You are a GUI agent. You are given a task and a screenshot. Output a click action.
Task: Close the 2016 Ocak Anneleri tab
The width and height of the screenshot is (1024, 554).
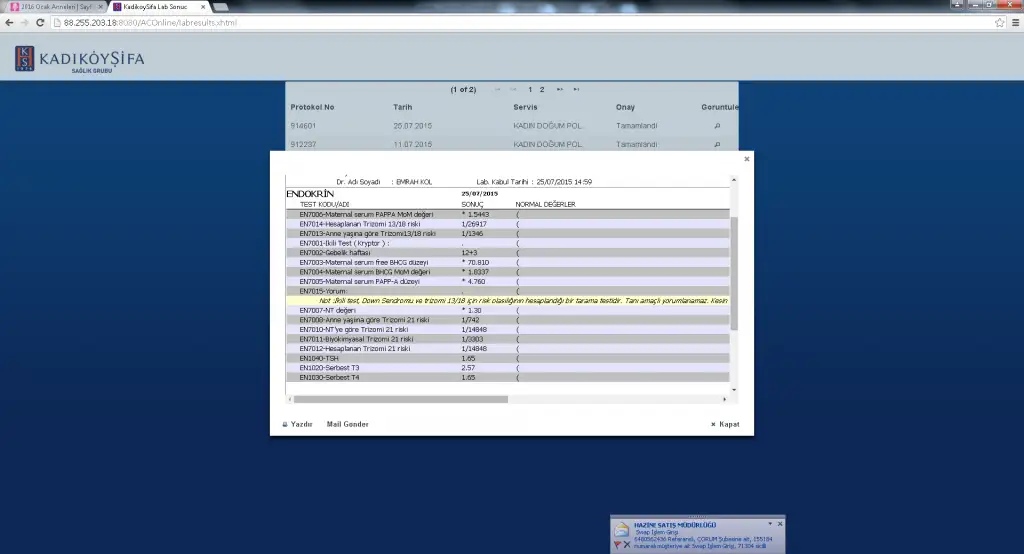101,7
